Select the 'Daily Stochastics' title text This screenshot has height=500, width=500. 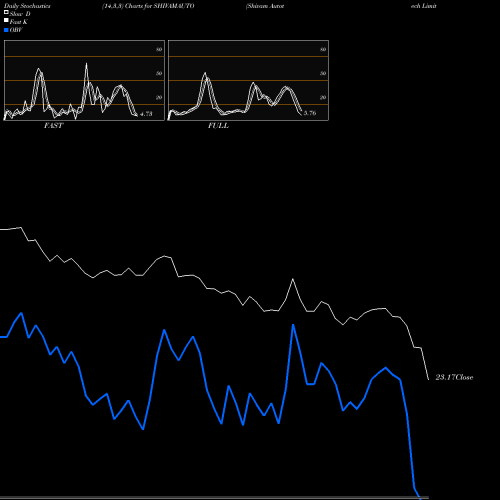point(27,6)
